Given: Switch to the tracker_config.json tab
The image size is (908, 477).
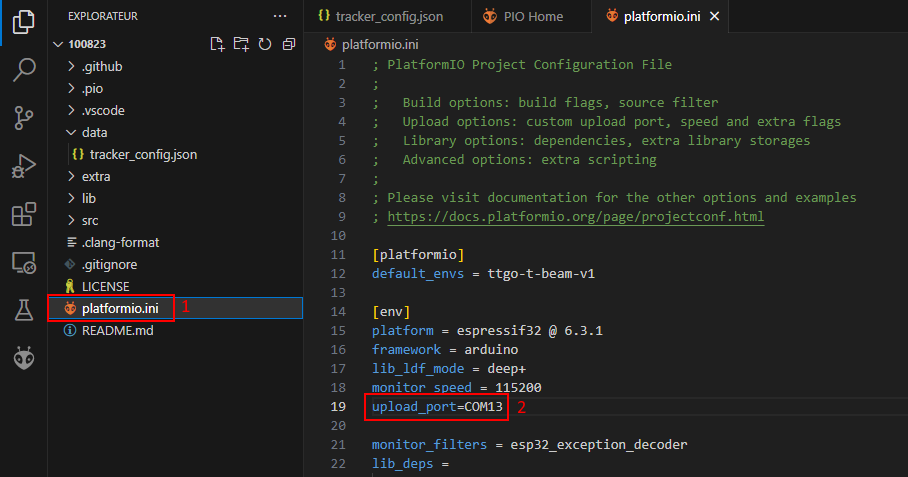Looking at the screenshot, I should click(381, 16).
